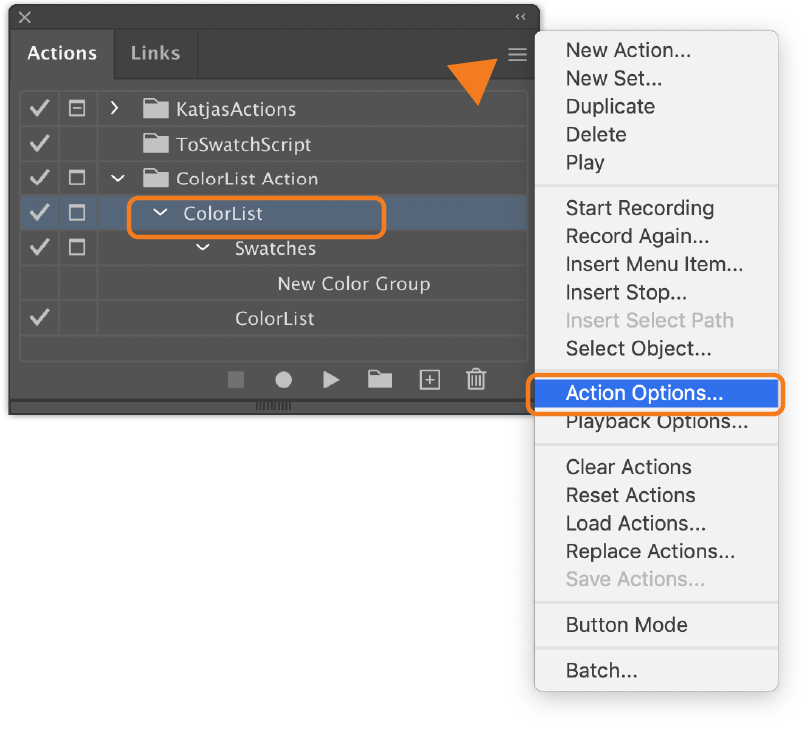Play the current selection with triangle icon

click(330, 379)
